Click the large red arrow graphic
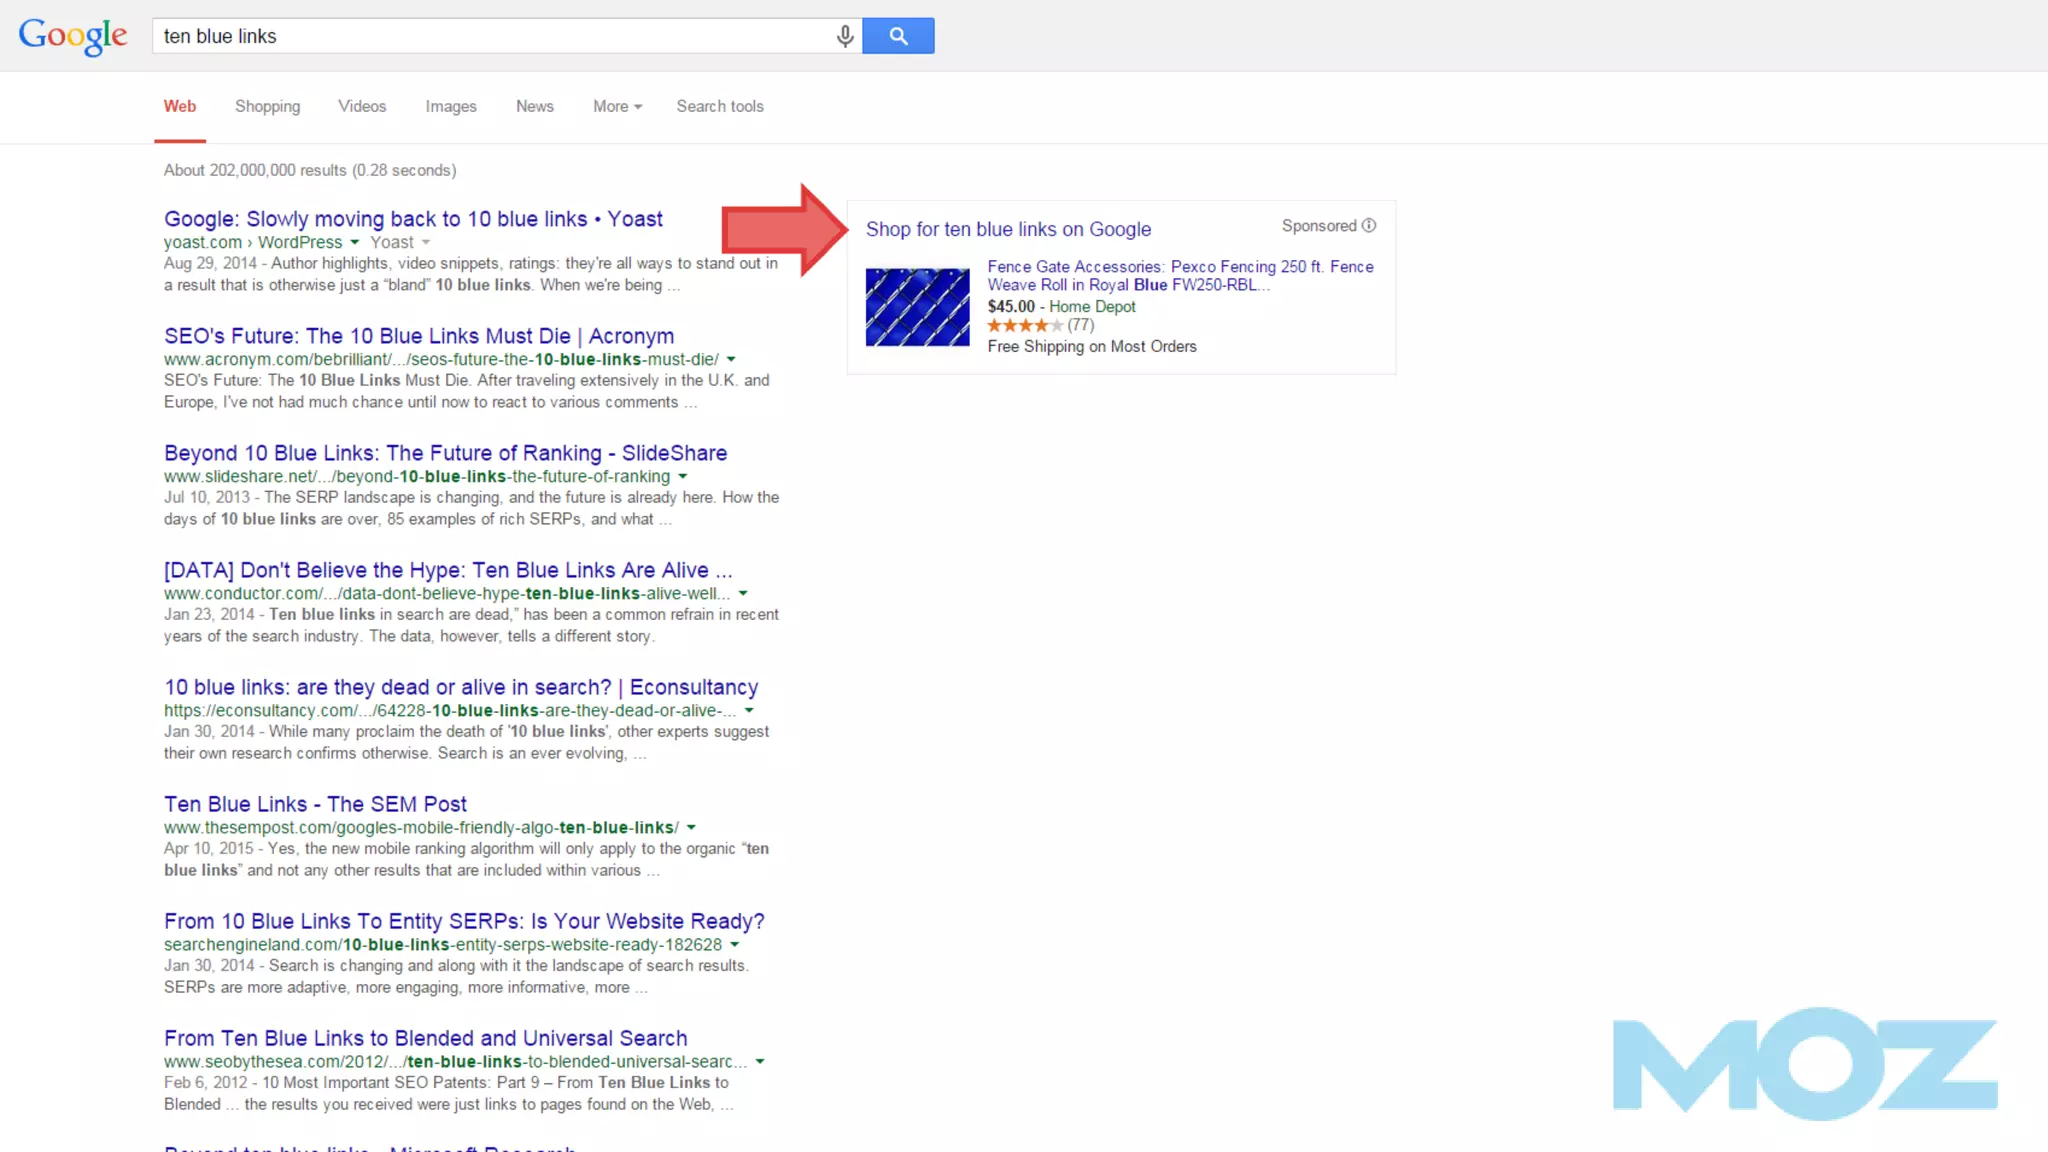The image size is (2048, 1152). click(x=784, y=230)
